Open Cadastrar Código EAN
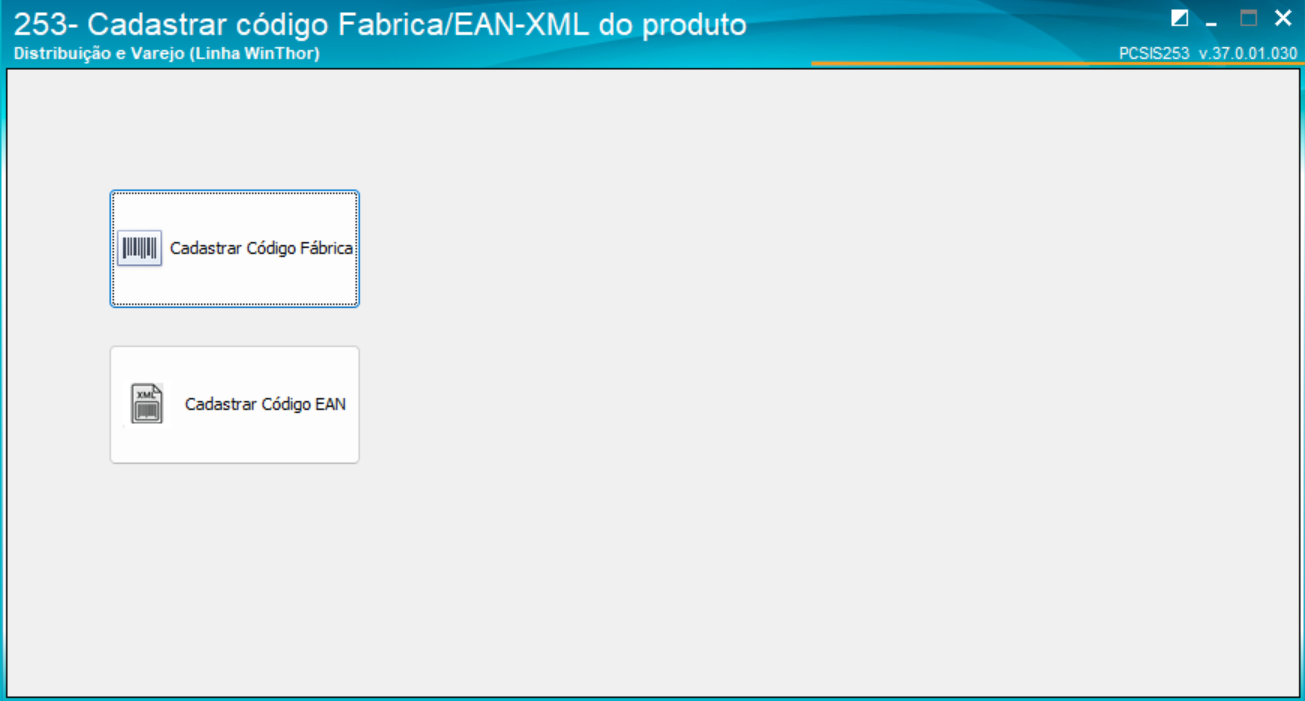1305x701 pixels. [235, 405]
